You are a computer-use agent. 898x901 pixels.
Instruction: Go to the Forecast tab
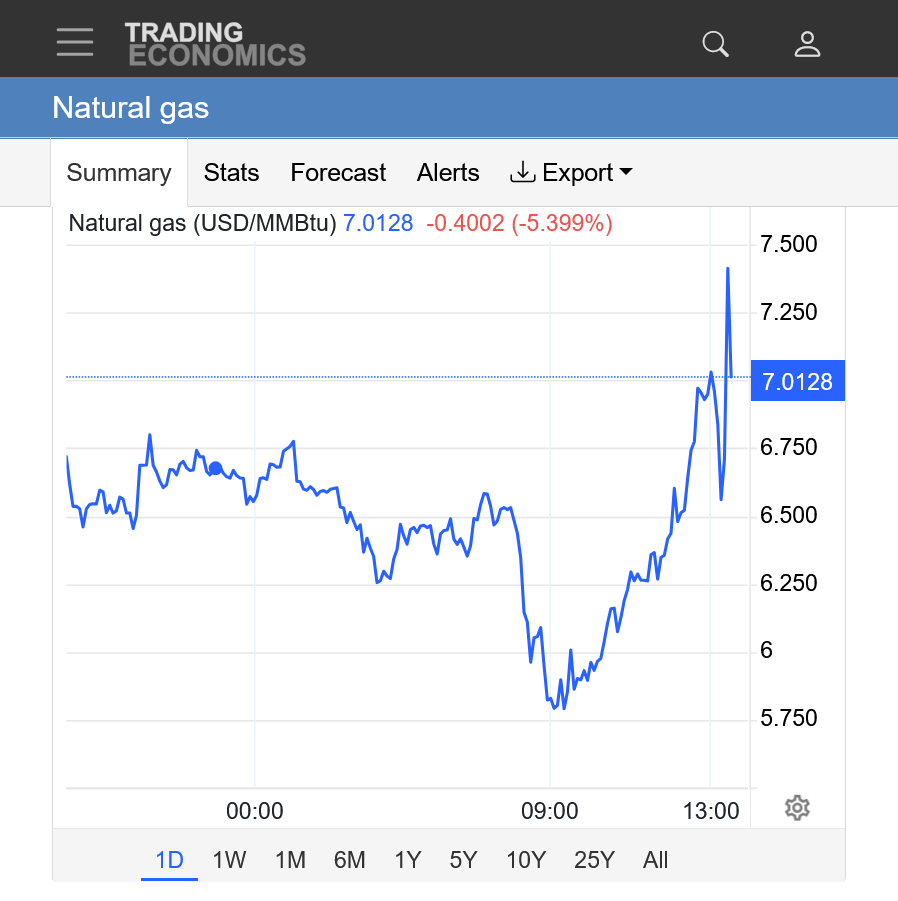point(338,173)
